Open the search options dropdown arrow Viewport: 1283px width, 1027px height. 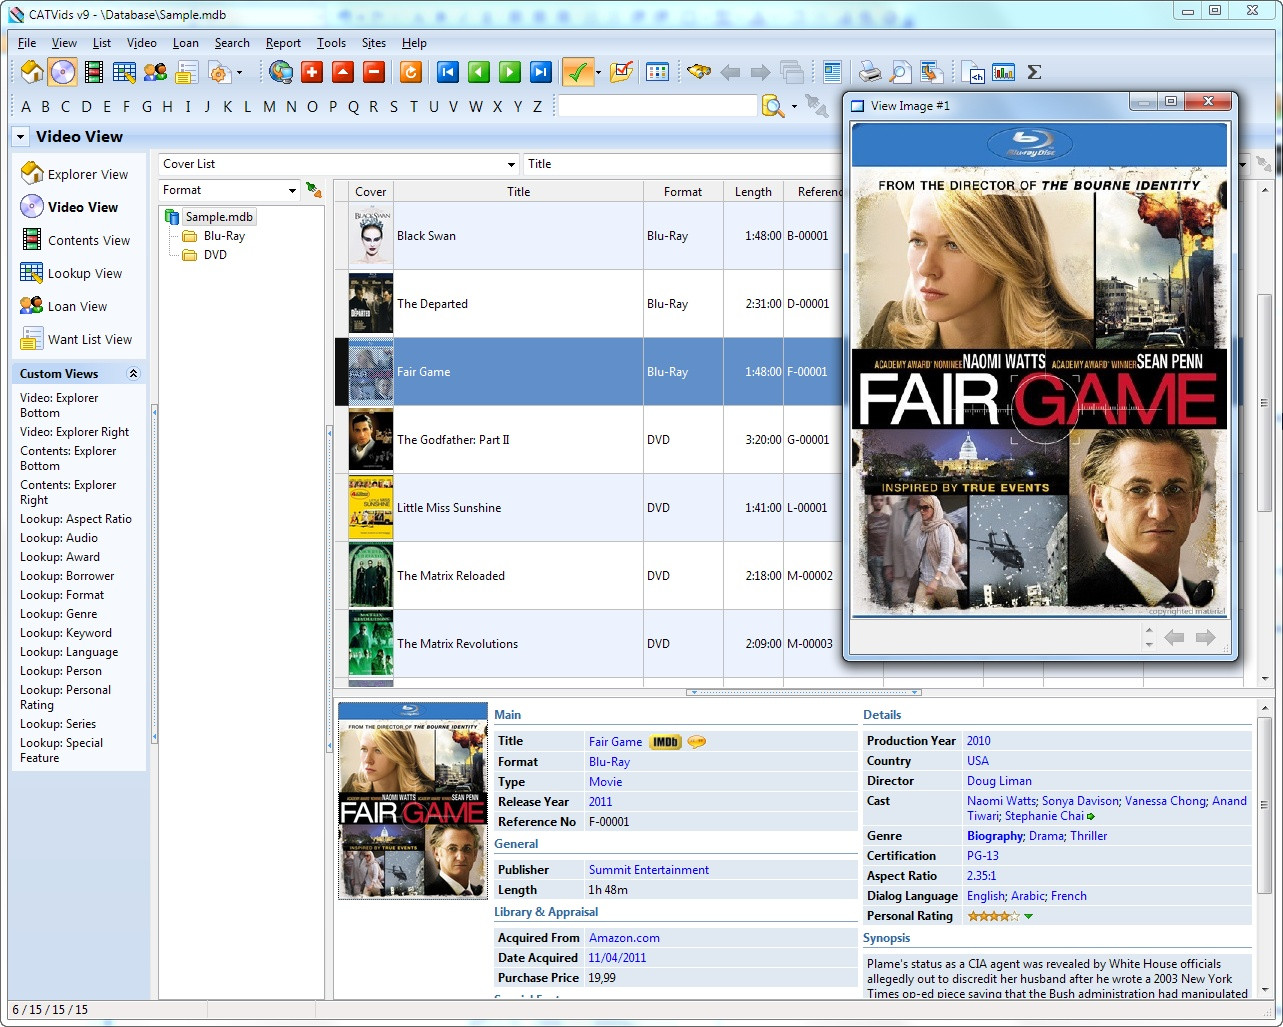(x=794, y=106)
